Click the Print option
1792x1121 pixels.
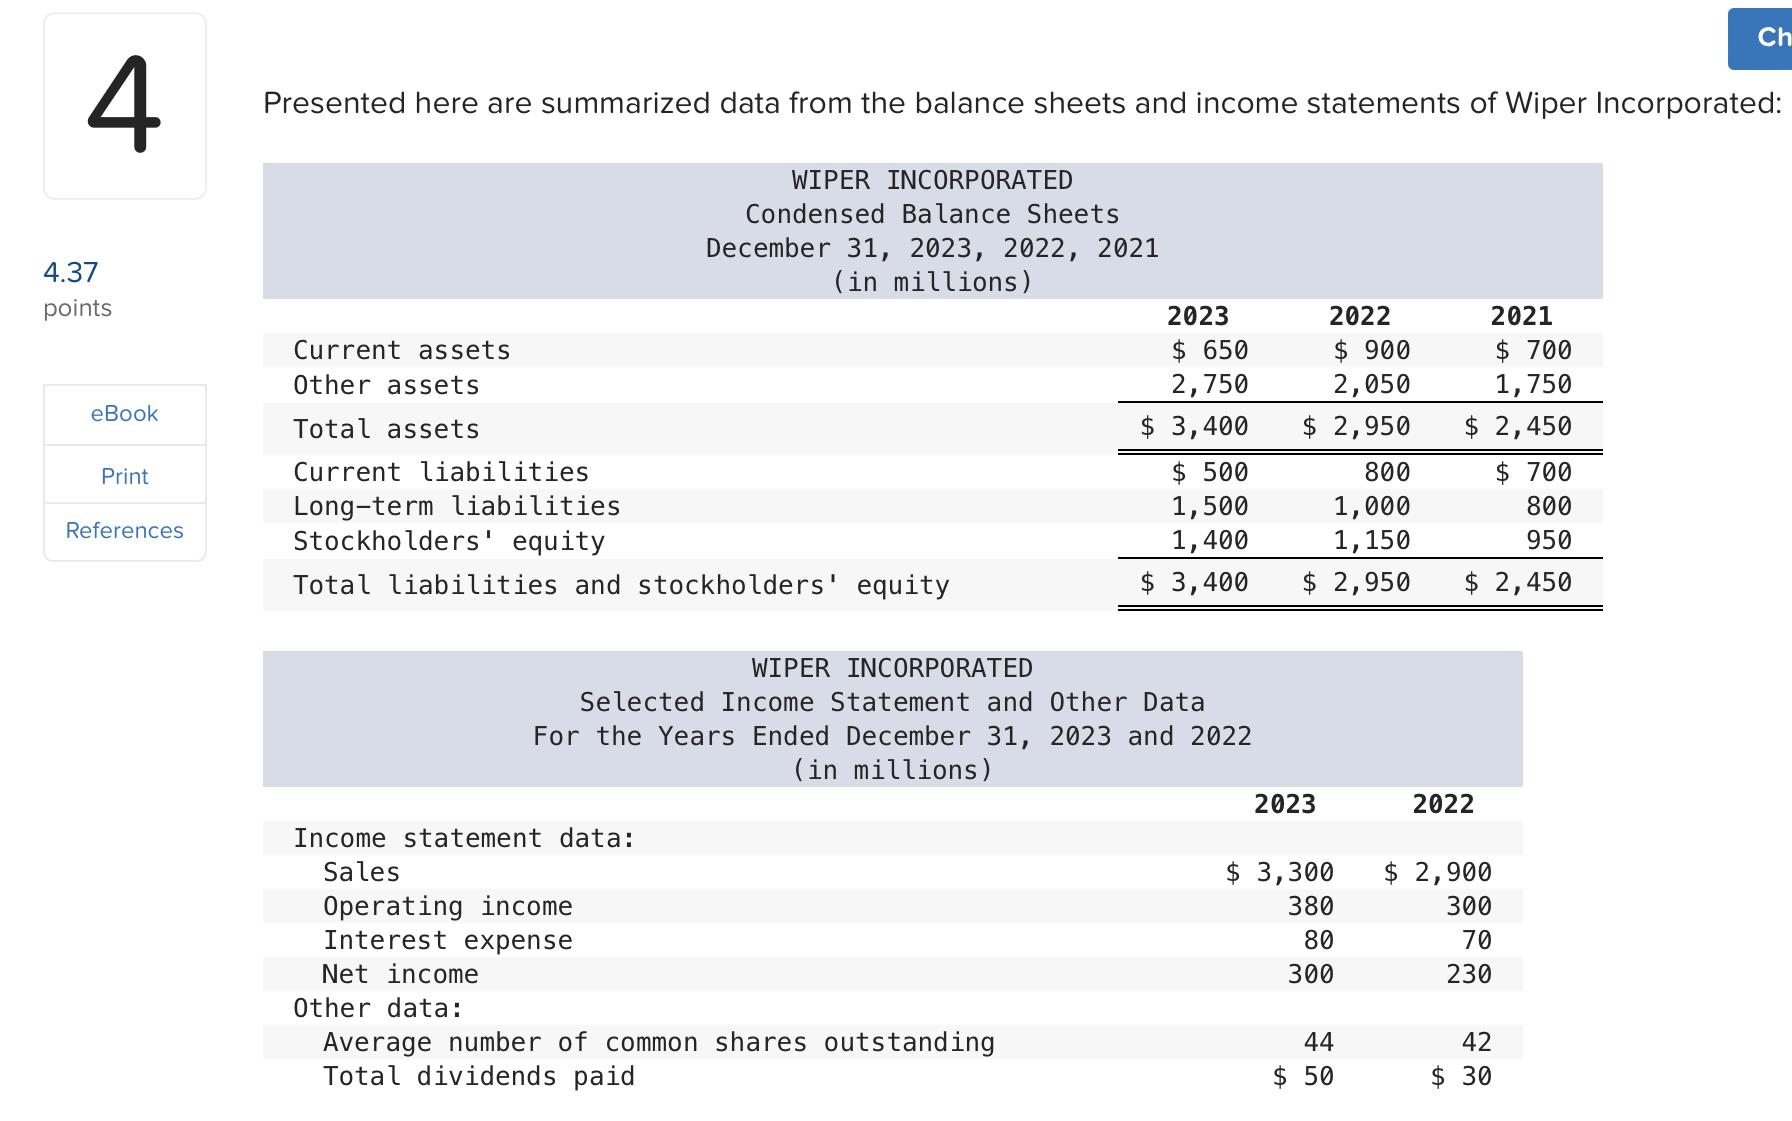(124, 476)
